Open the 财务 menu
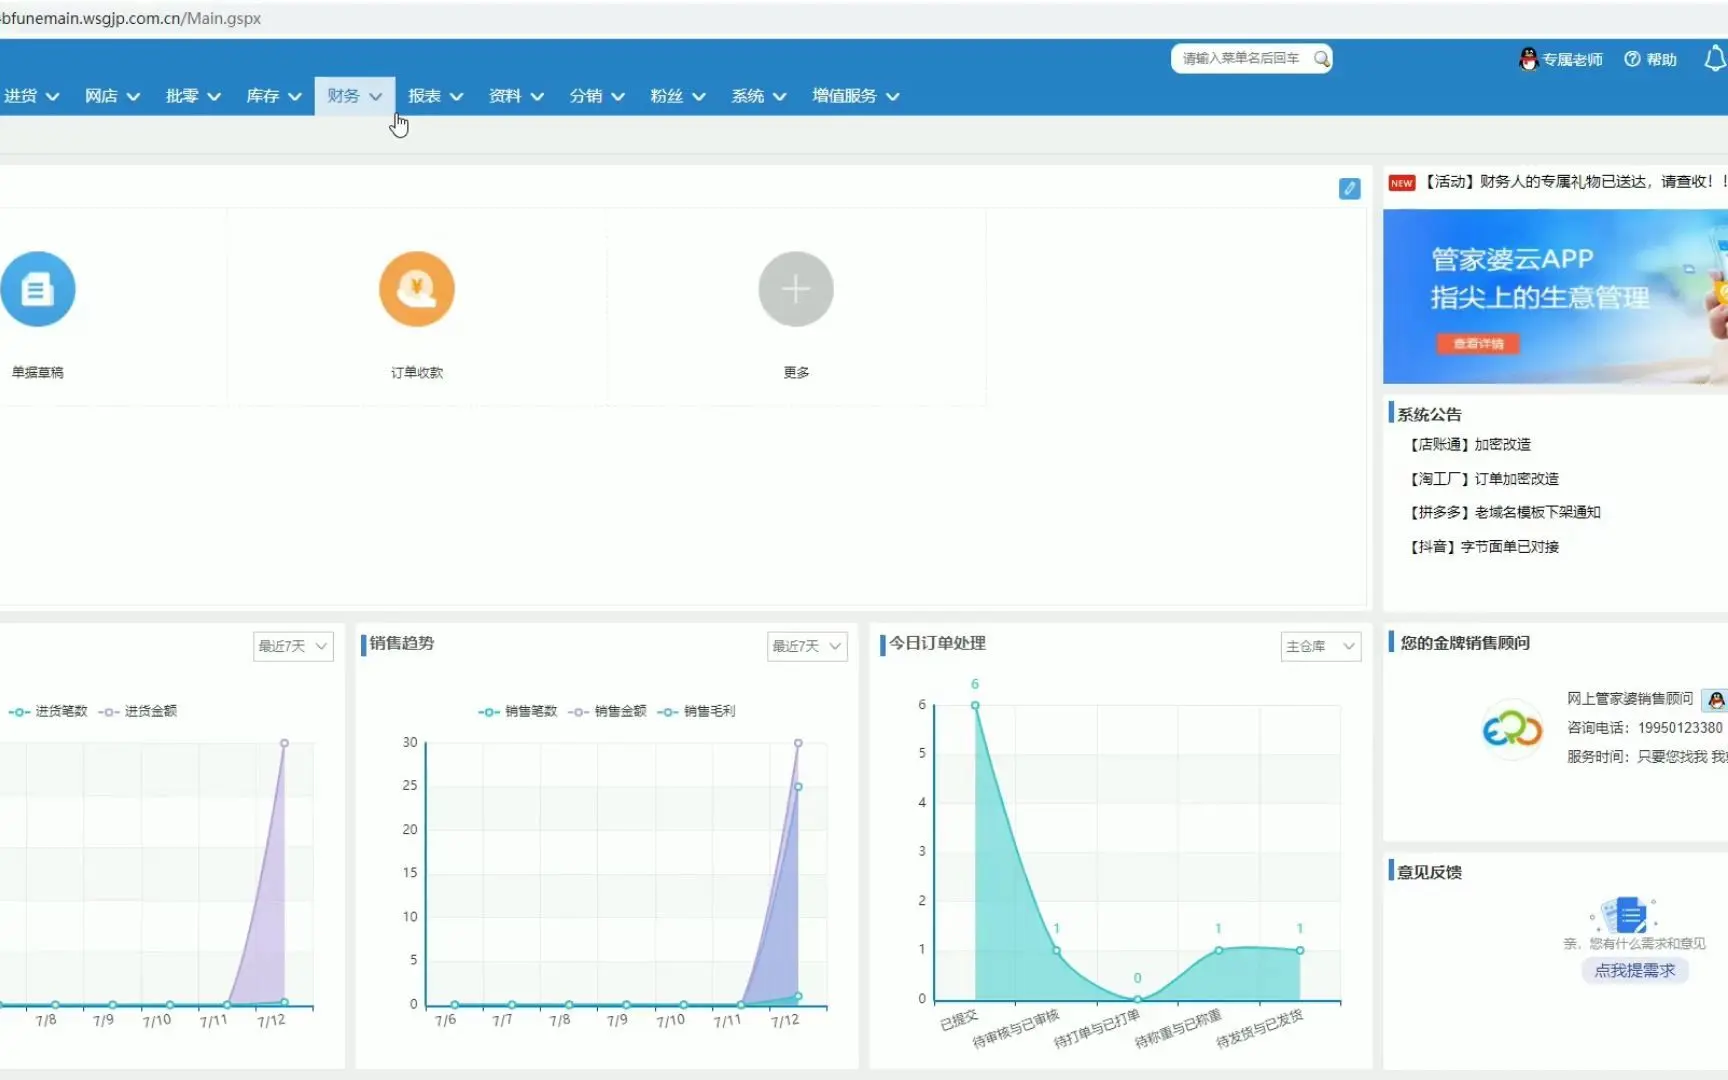The width and height of the screenshot is (1728, 1080). click(x=355, y=96)
